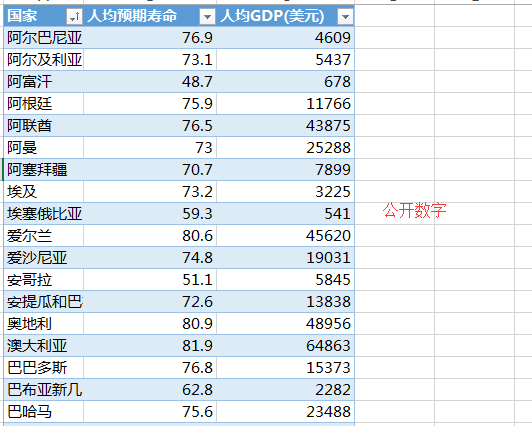
Task: Select the GDP cell 5845
Action: (x=285, y=279)
